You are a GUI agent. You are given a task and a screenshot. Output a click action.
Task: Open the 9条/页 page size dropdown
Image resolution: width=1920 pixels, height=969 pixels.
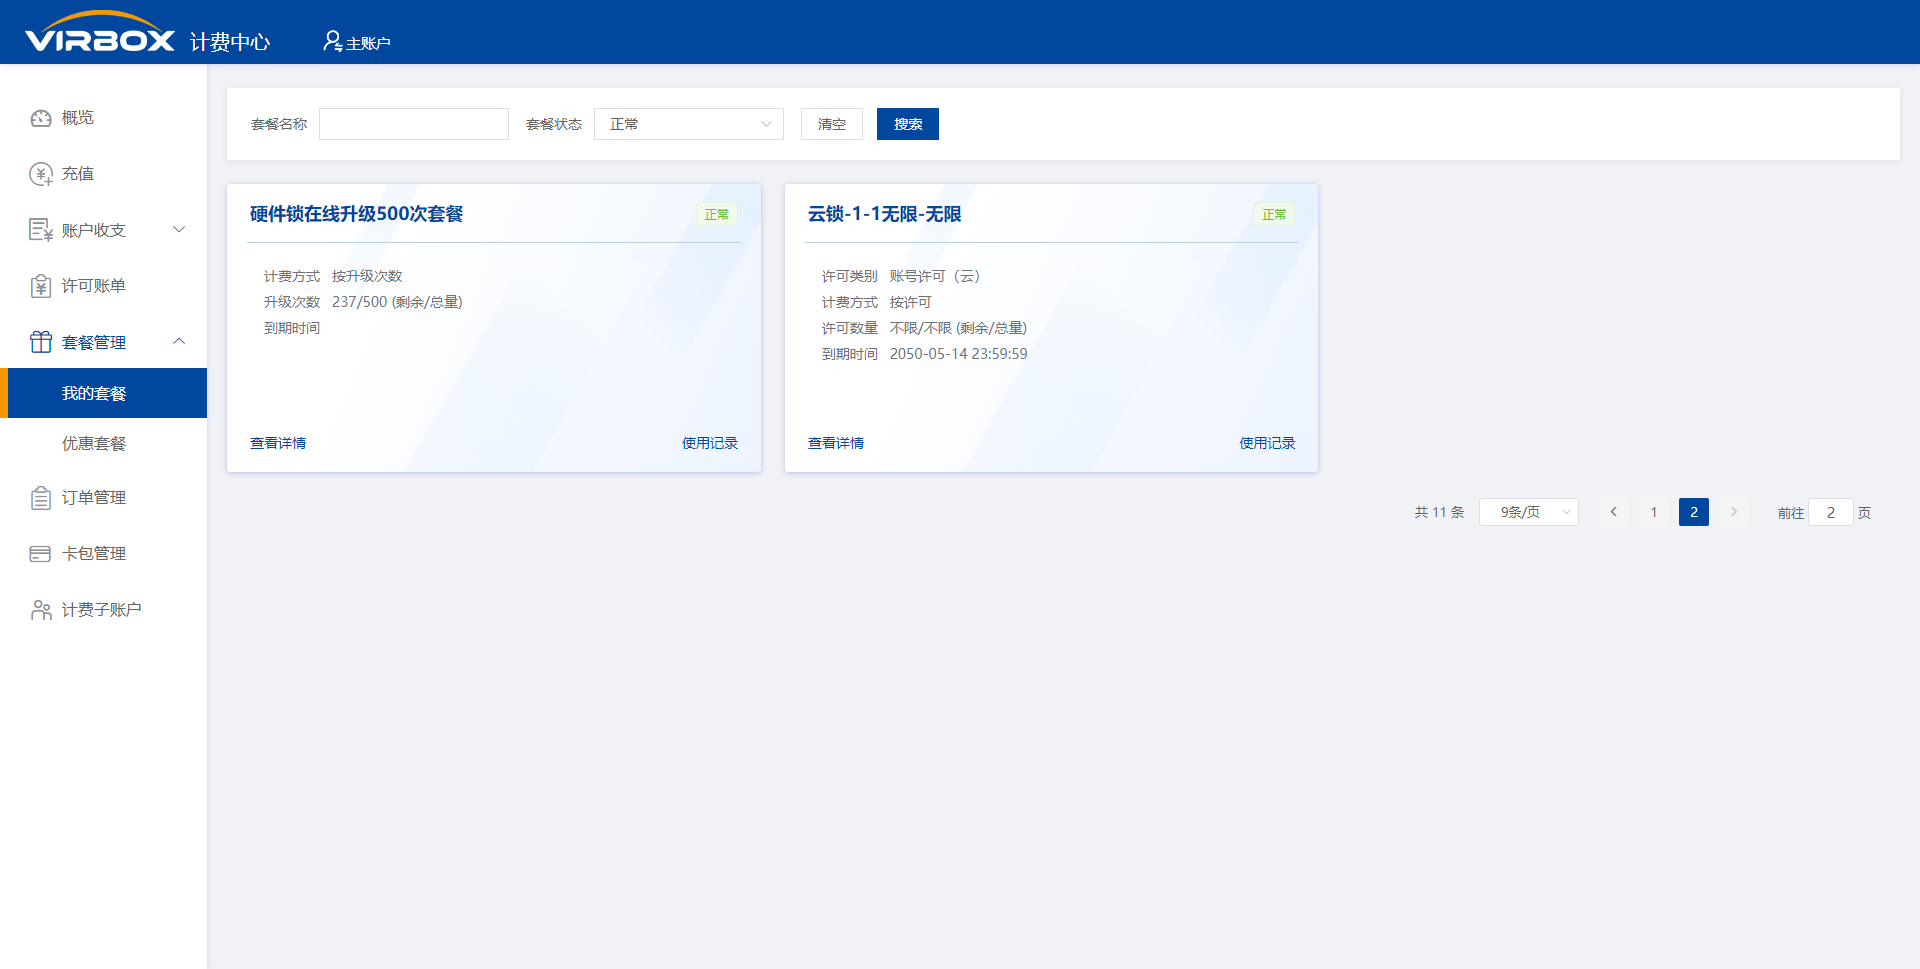coord(1528,512)
